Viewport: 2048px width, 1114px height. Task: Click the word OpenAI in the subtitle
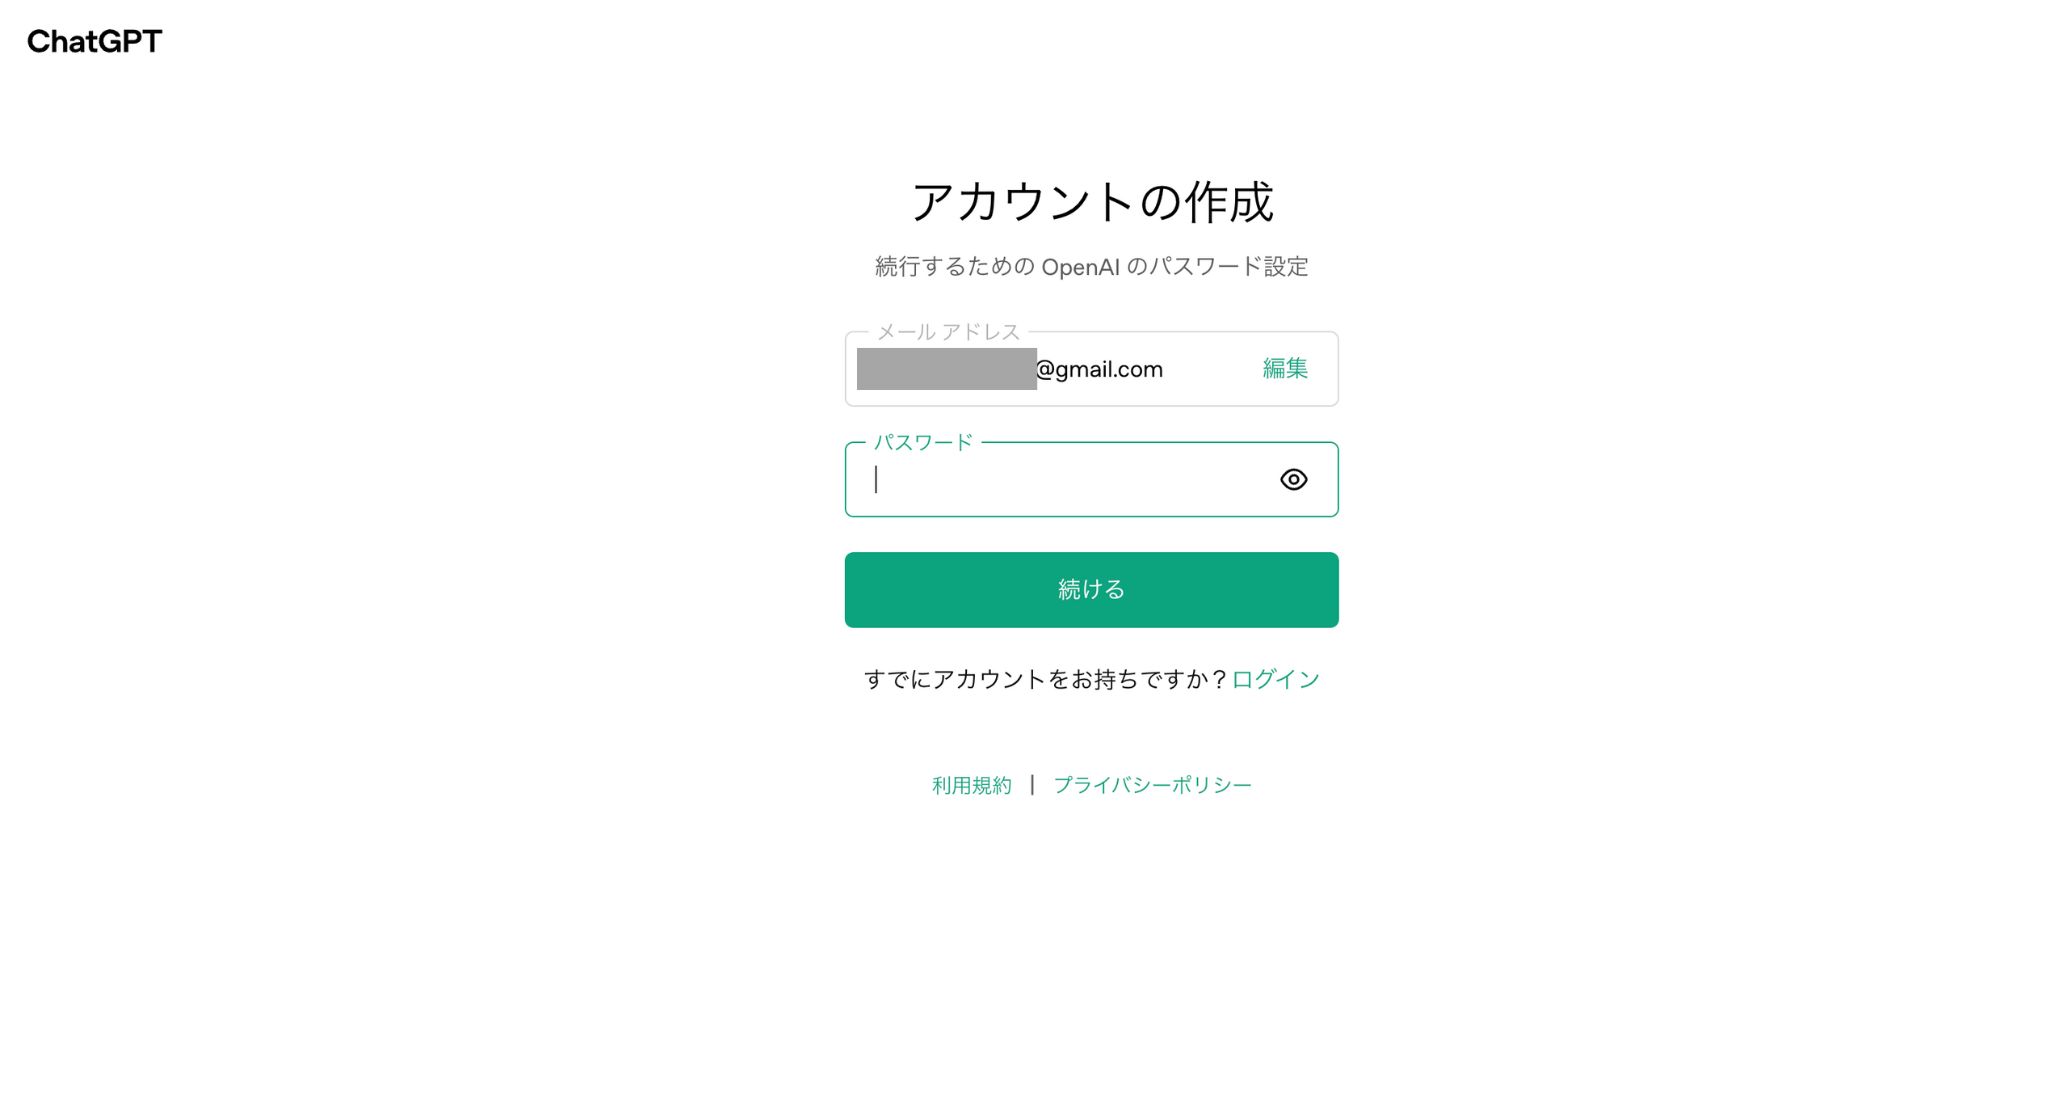(1080, 267)
